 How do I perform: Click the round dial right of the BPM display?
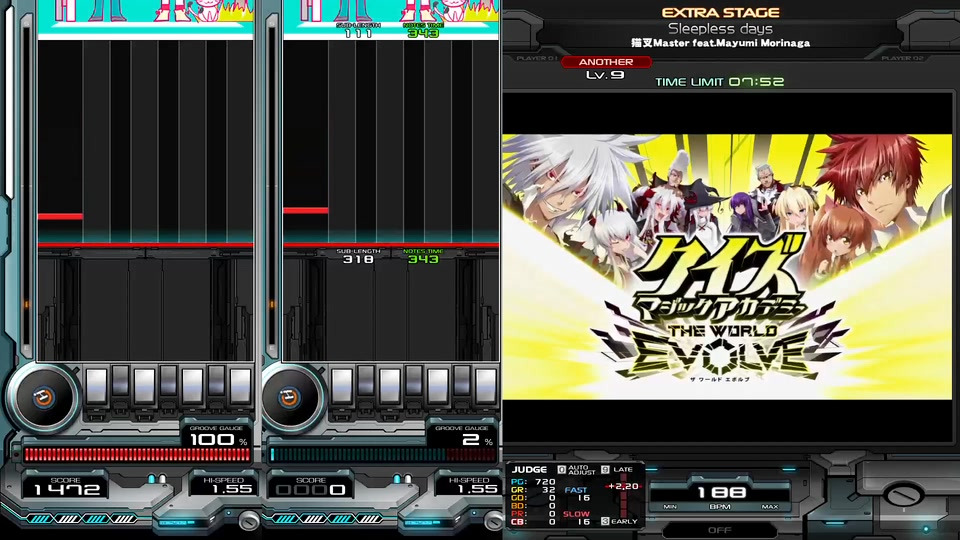902,493
